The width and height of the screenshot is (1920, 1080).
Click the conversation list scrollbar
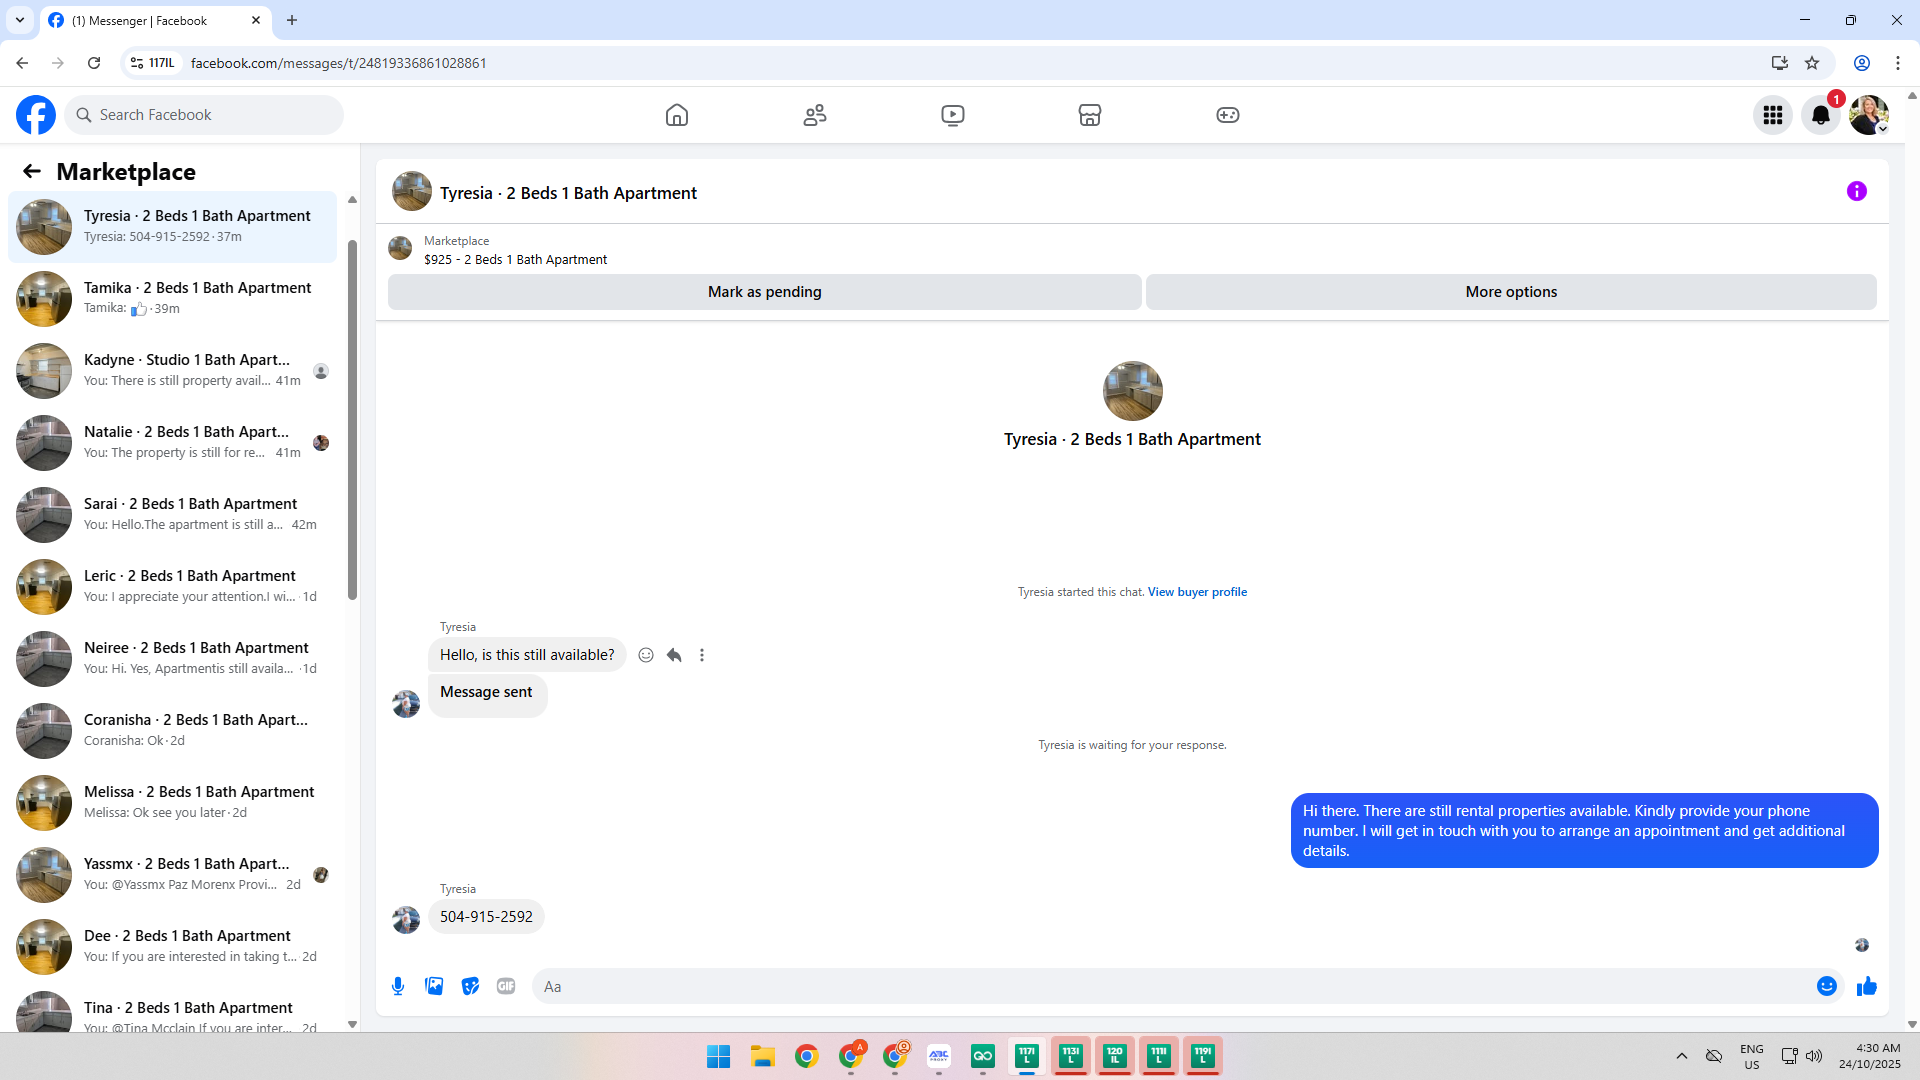(x=352, y=420)
